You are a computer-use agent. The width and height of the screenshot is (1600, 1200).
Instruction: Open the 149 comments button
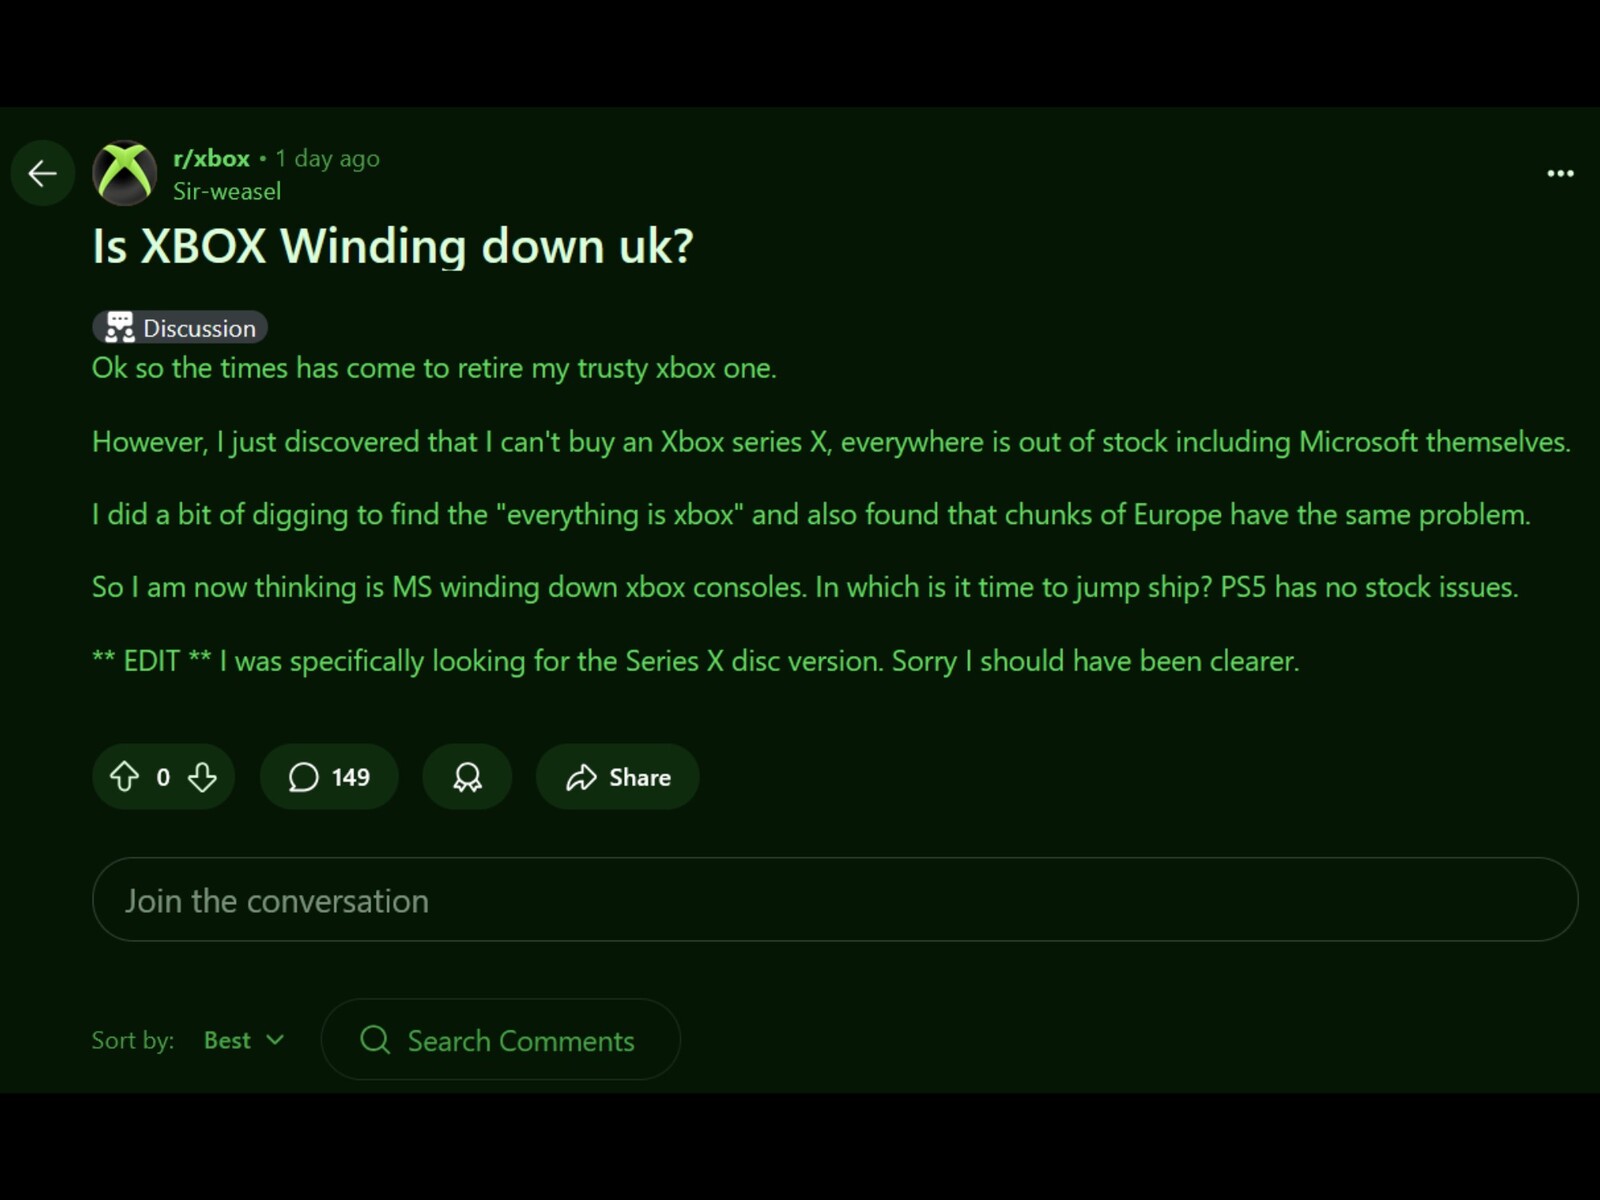pyautogui.click(x=329, y=777)
